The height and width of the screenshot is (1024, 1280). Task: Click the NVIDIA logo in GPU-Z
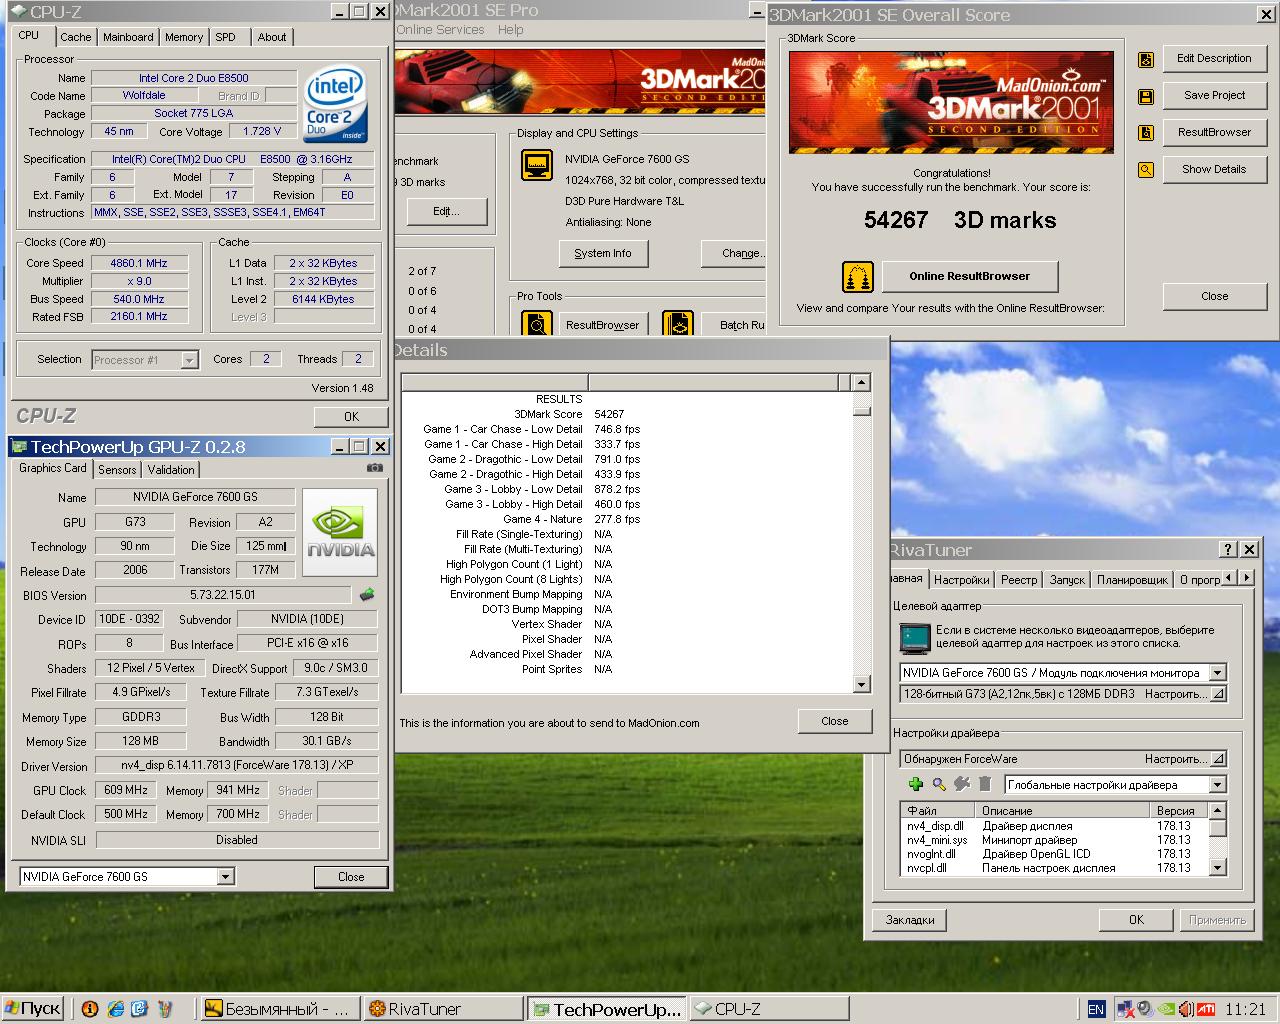pos(340,532)
